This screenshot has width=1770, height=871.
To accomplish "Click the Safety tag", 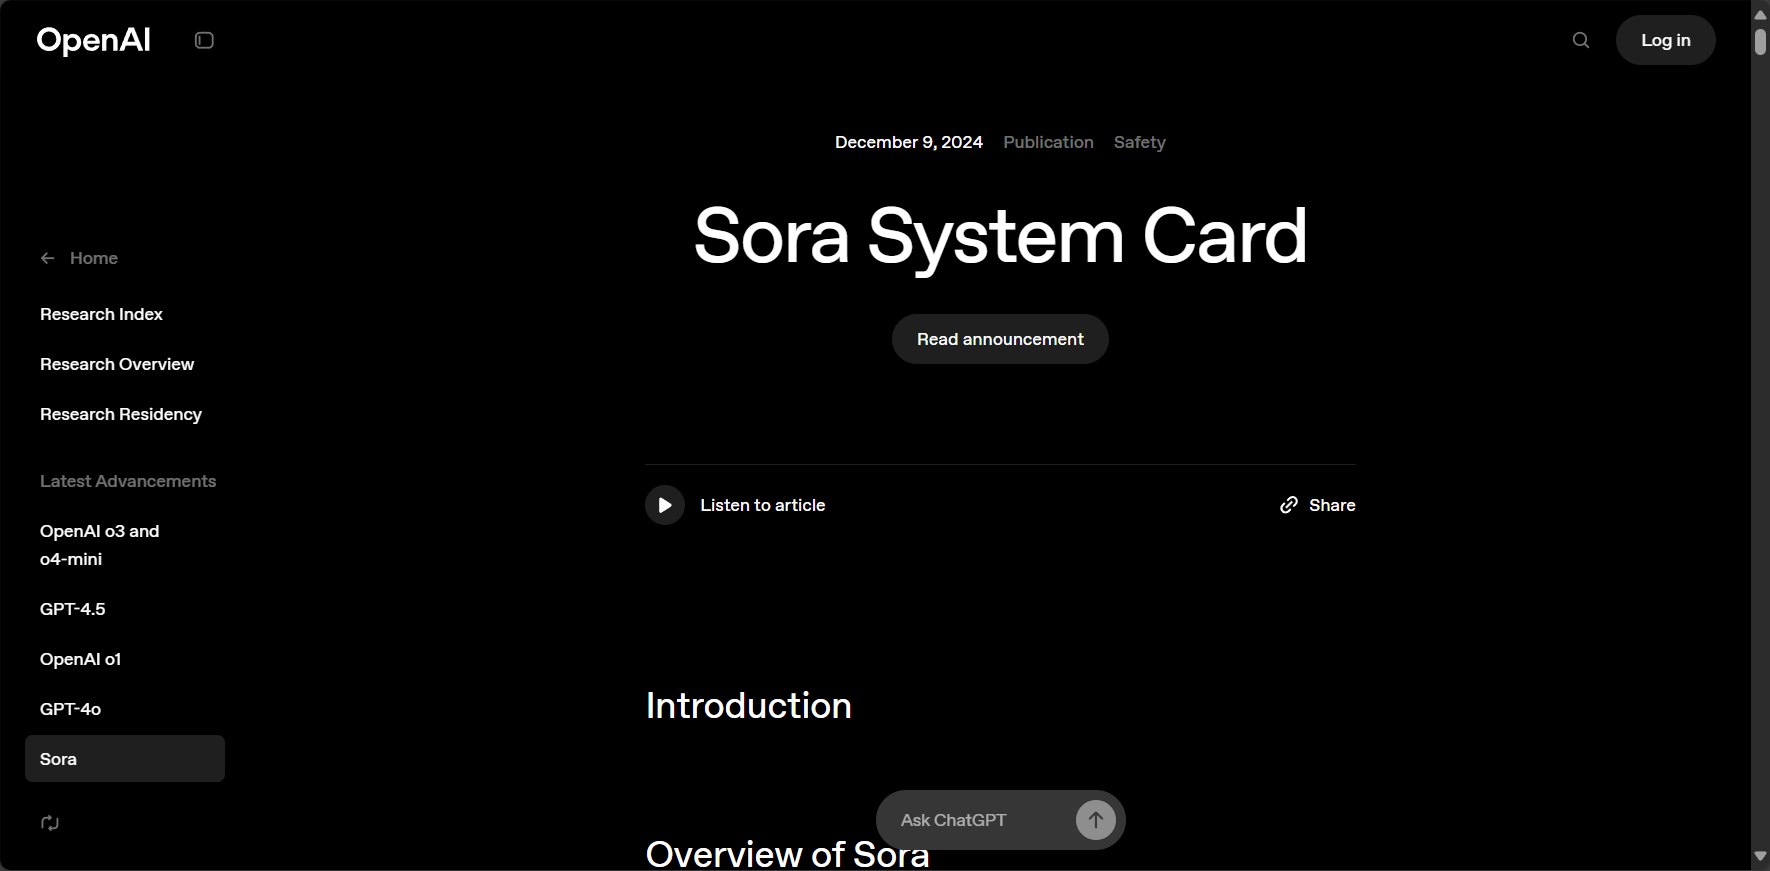I will click(1139, 142).
